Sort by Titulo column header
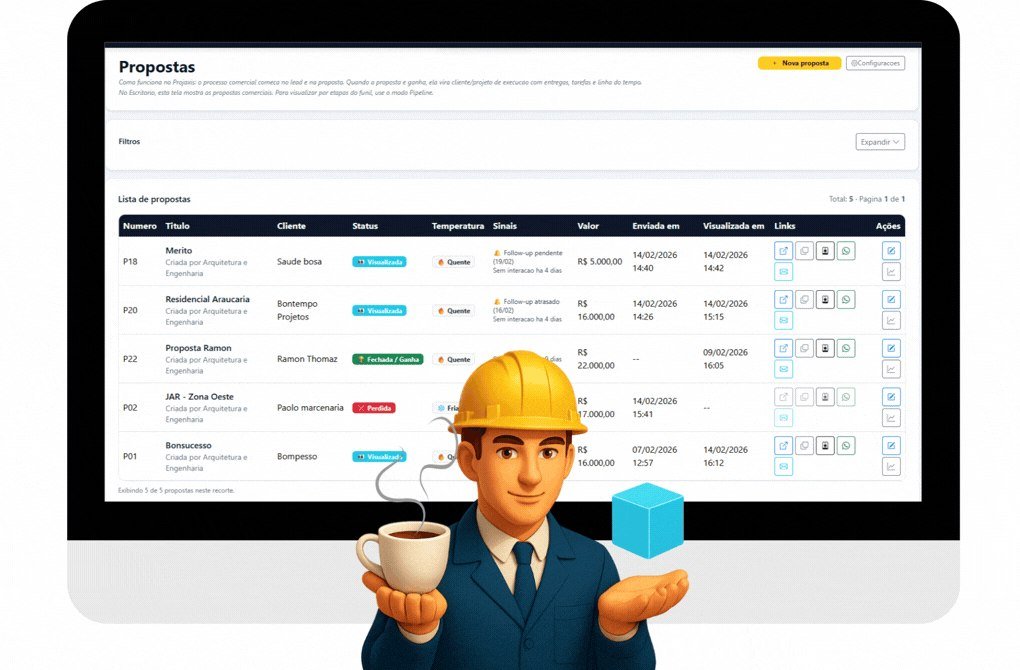Viewport: 1020px width, 670px height. coord(177,226)
